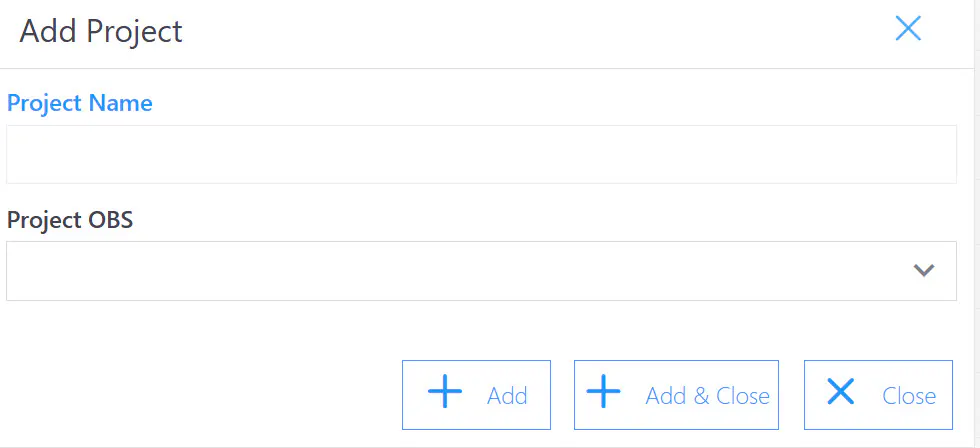980x448 pixels.
Task: Click the X icon on the Close button
Action: click(x=841, y=391)
